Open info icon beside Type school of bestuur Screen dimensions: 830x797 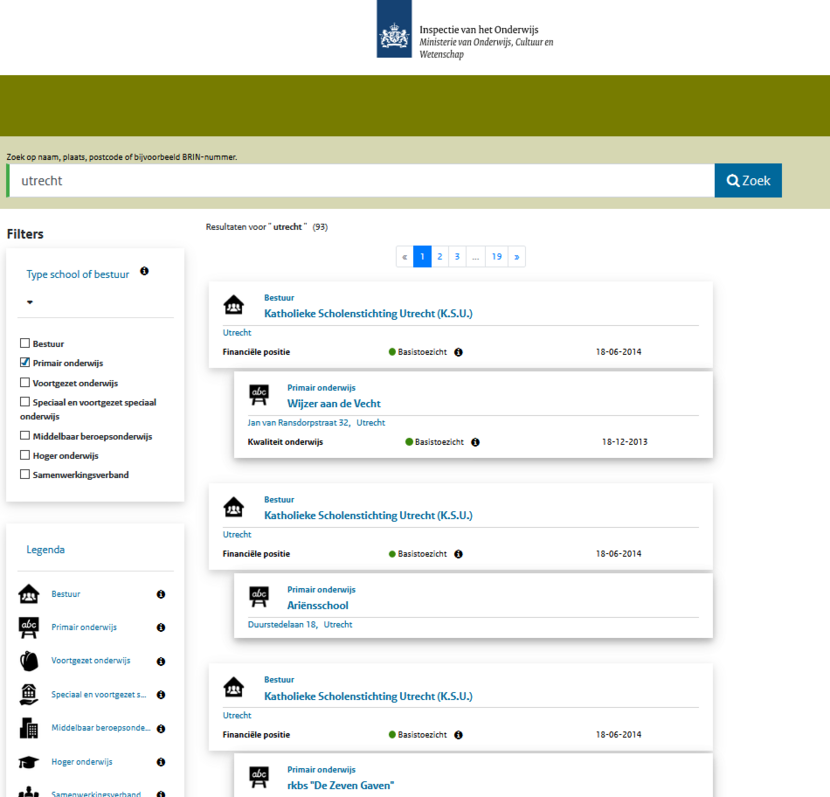point(145,271)
